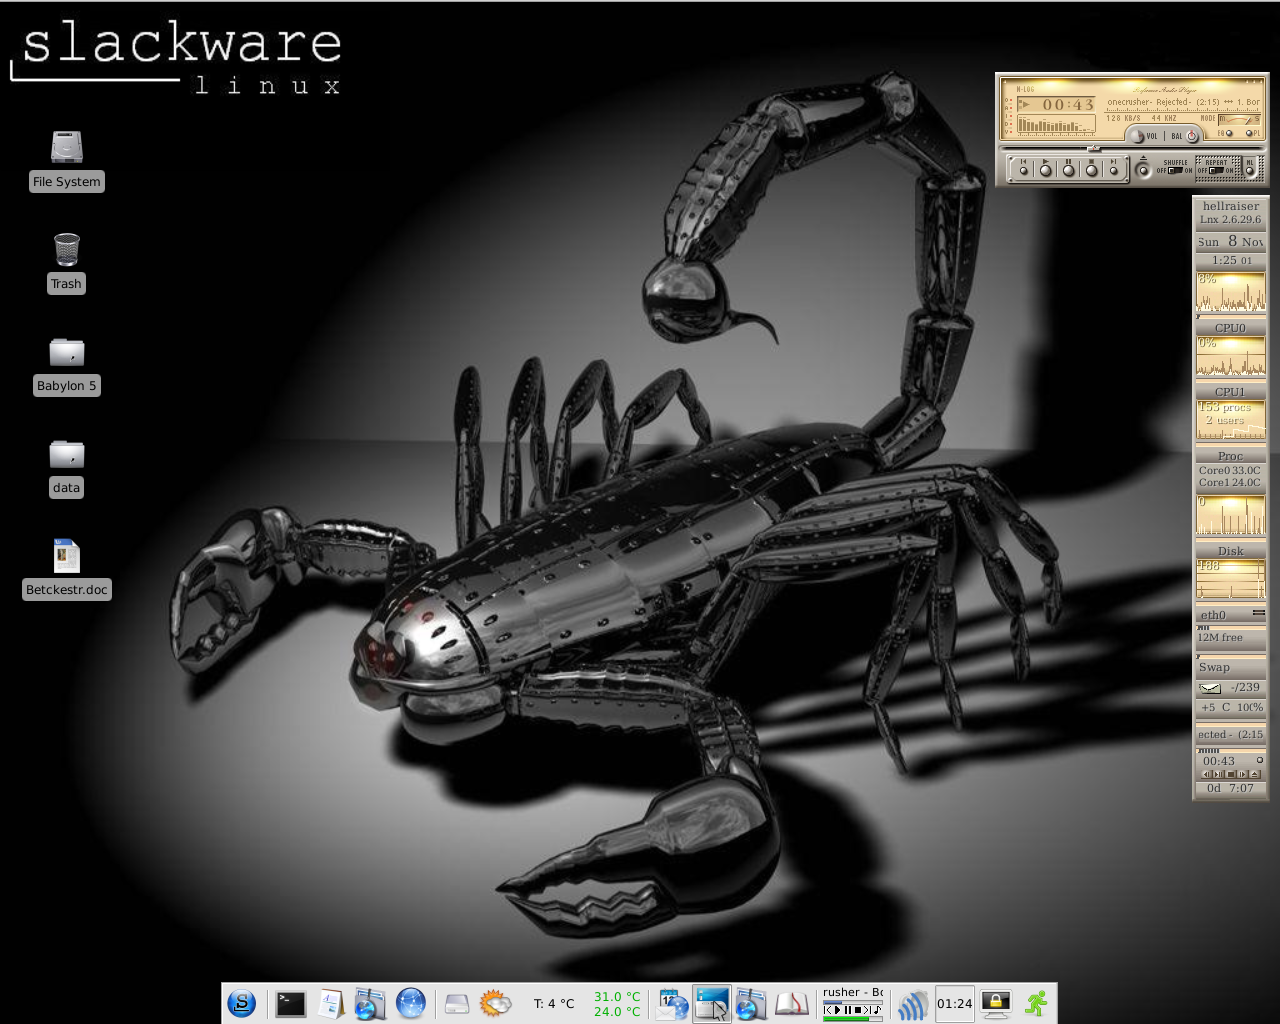Click the CPU1 label in GKrellM

tap(1230, 392)
